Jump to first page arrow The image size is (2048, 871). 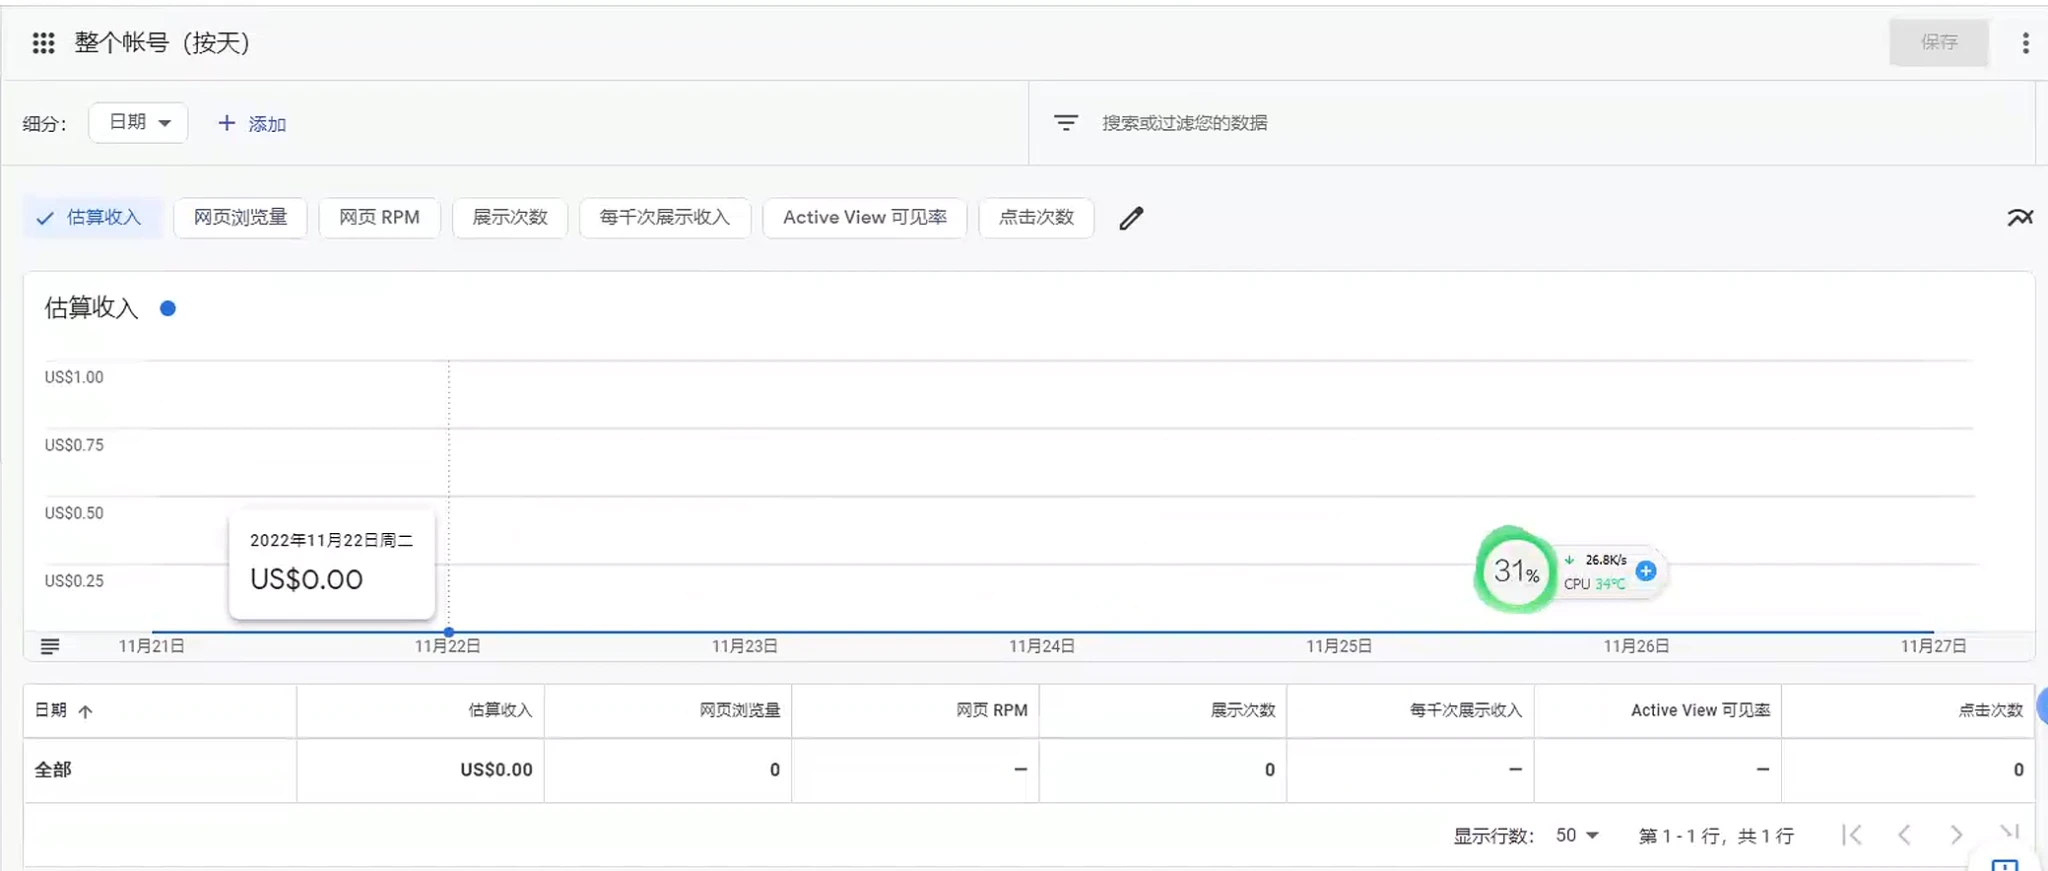[x=1852, y=835]
